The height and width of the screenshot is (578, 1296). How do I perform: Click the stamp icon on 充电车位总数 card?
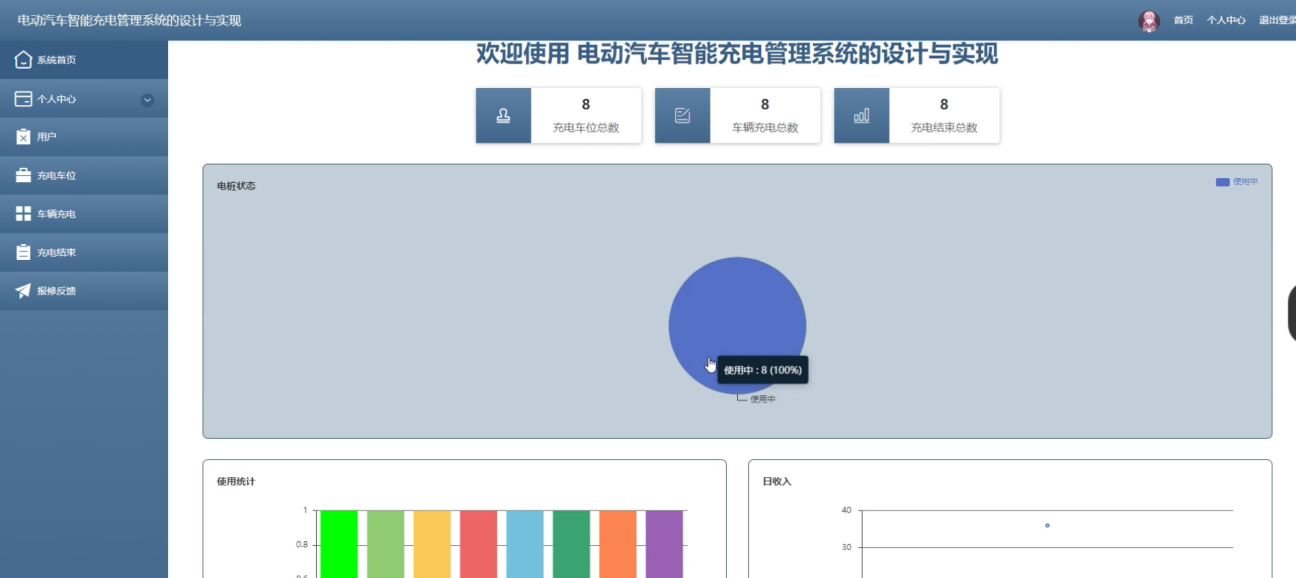pyautogui.click(x=503, y=116)
